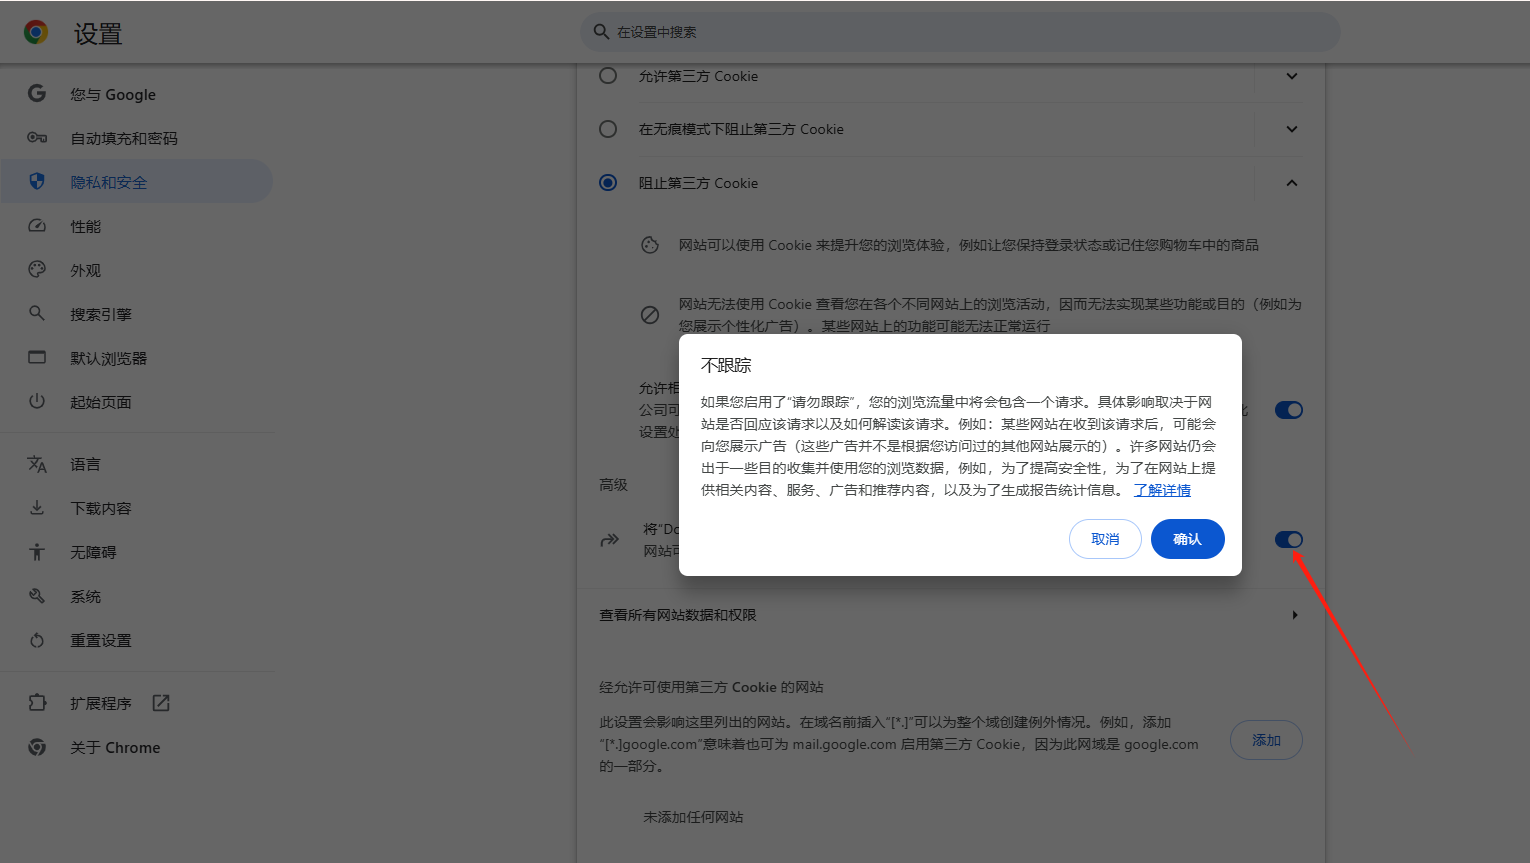Click the 高级 section heading
Image resolution: width=1530 pixels, height=863 pixels.
tap(613, 484)
